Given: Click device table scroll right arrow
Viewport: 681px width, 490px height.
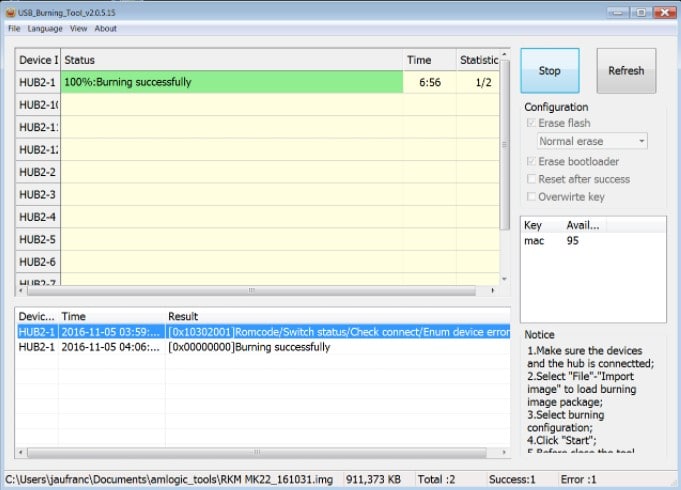Looking at the screenshot, I should tap(493, 291).
